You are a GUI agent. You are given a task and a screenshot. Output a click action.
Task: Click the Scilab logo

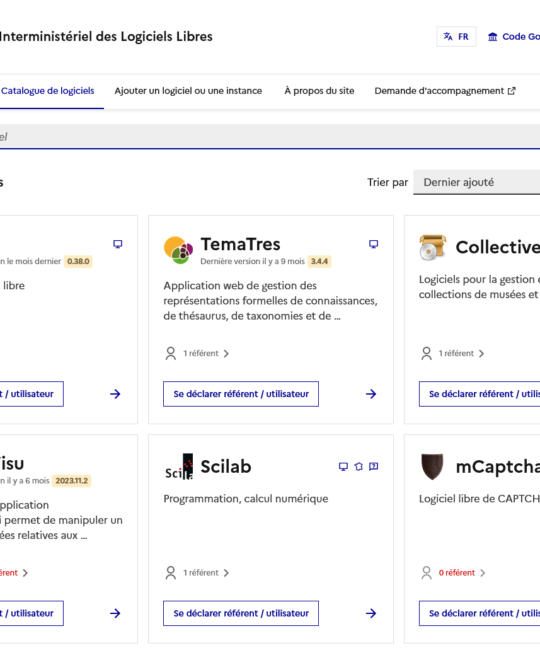179,467
